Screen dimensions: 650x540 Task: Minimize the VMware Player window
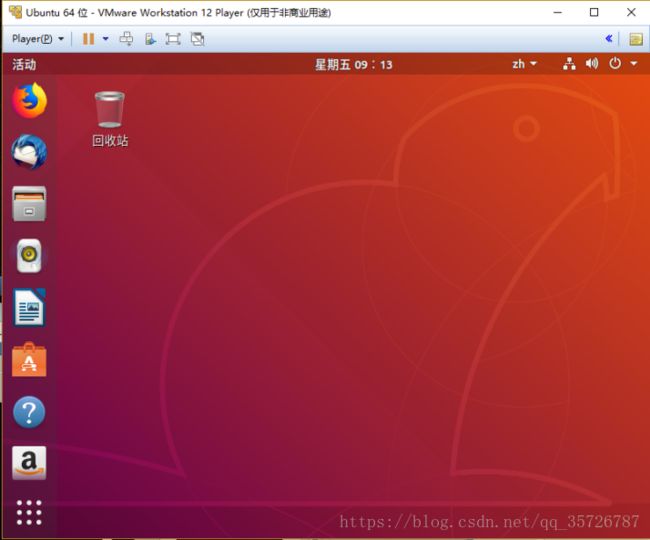click(558, 12)
